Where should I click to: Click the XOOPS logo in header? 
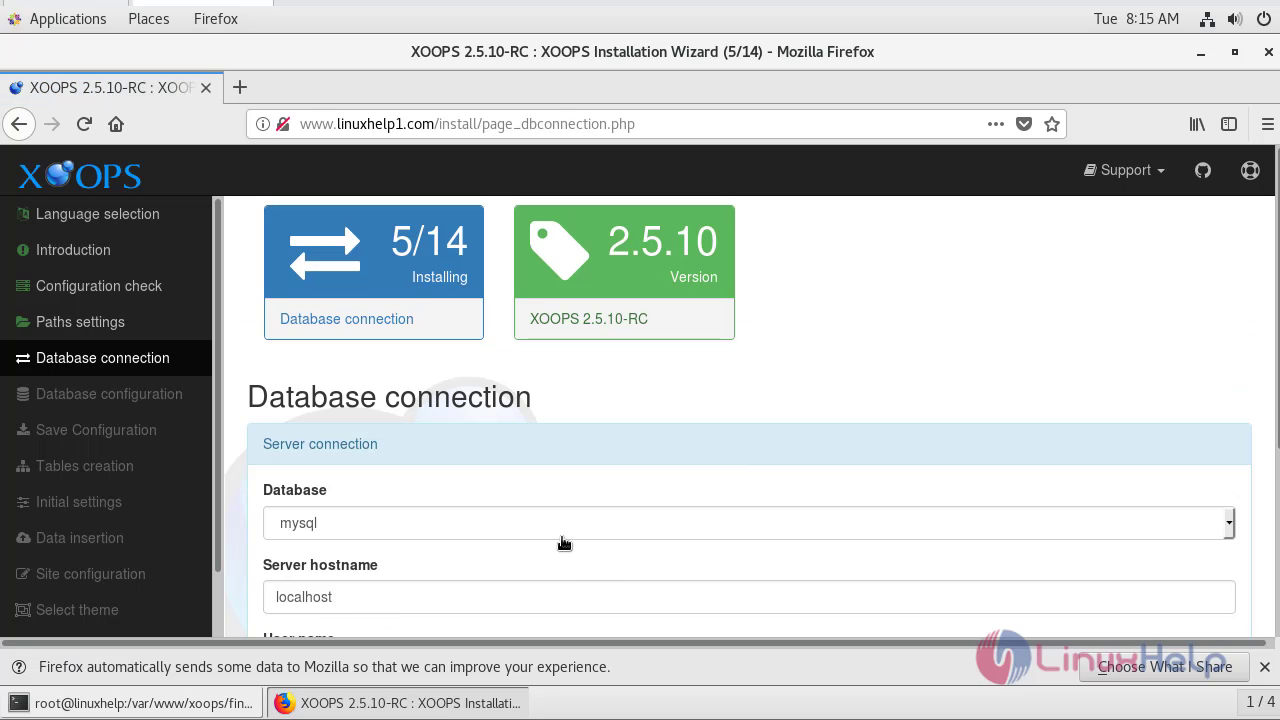click(80, 175)
